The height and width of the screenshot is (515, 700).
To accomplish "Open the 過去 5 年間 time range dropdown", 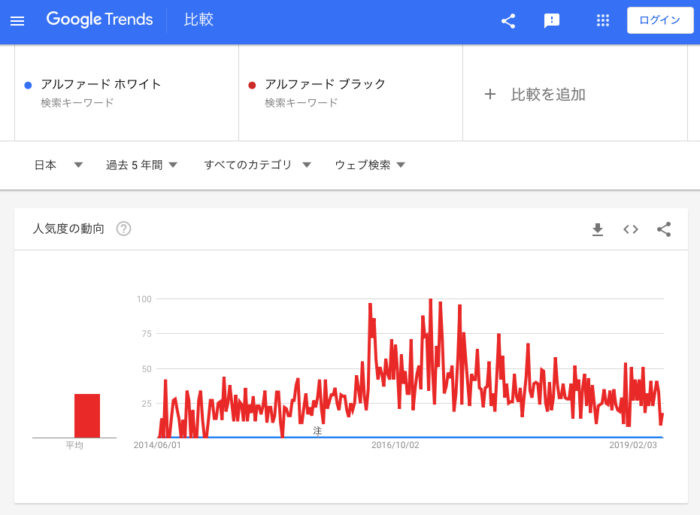I will coord(142,165).
